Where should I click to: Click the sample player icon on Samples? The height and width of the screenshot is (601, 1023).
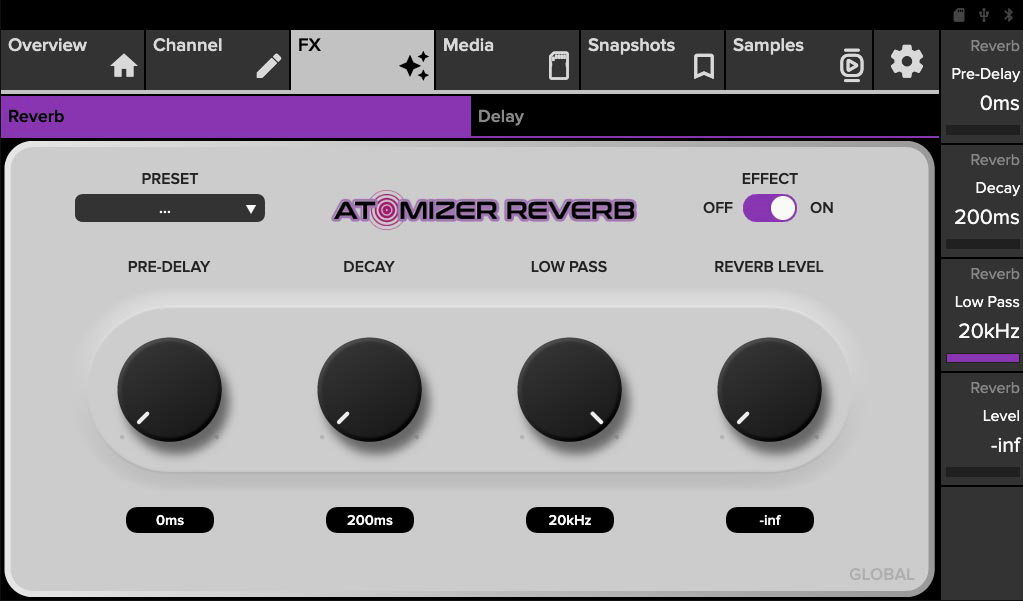(x=850, y=66)
